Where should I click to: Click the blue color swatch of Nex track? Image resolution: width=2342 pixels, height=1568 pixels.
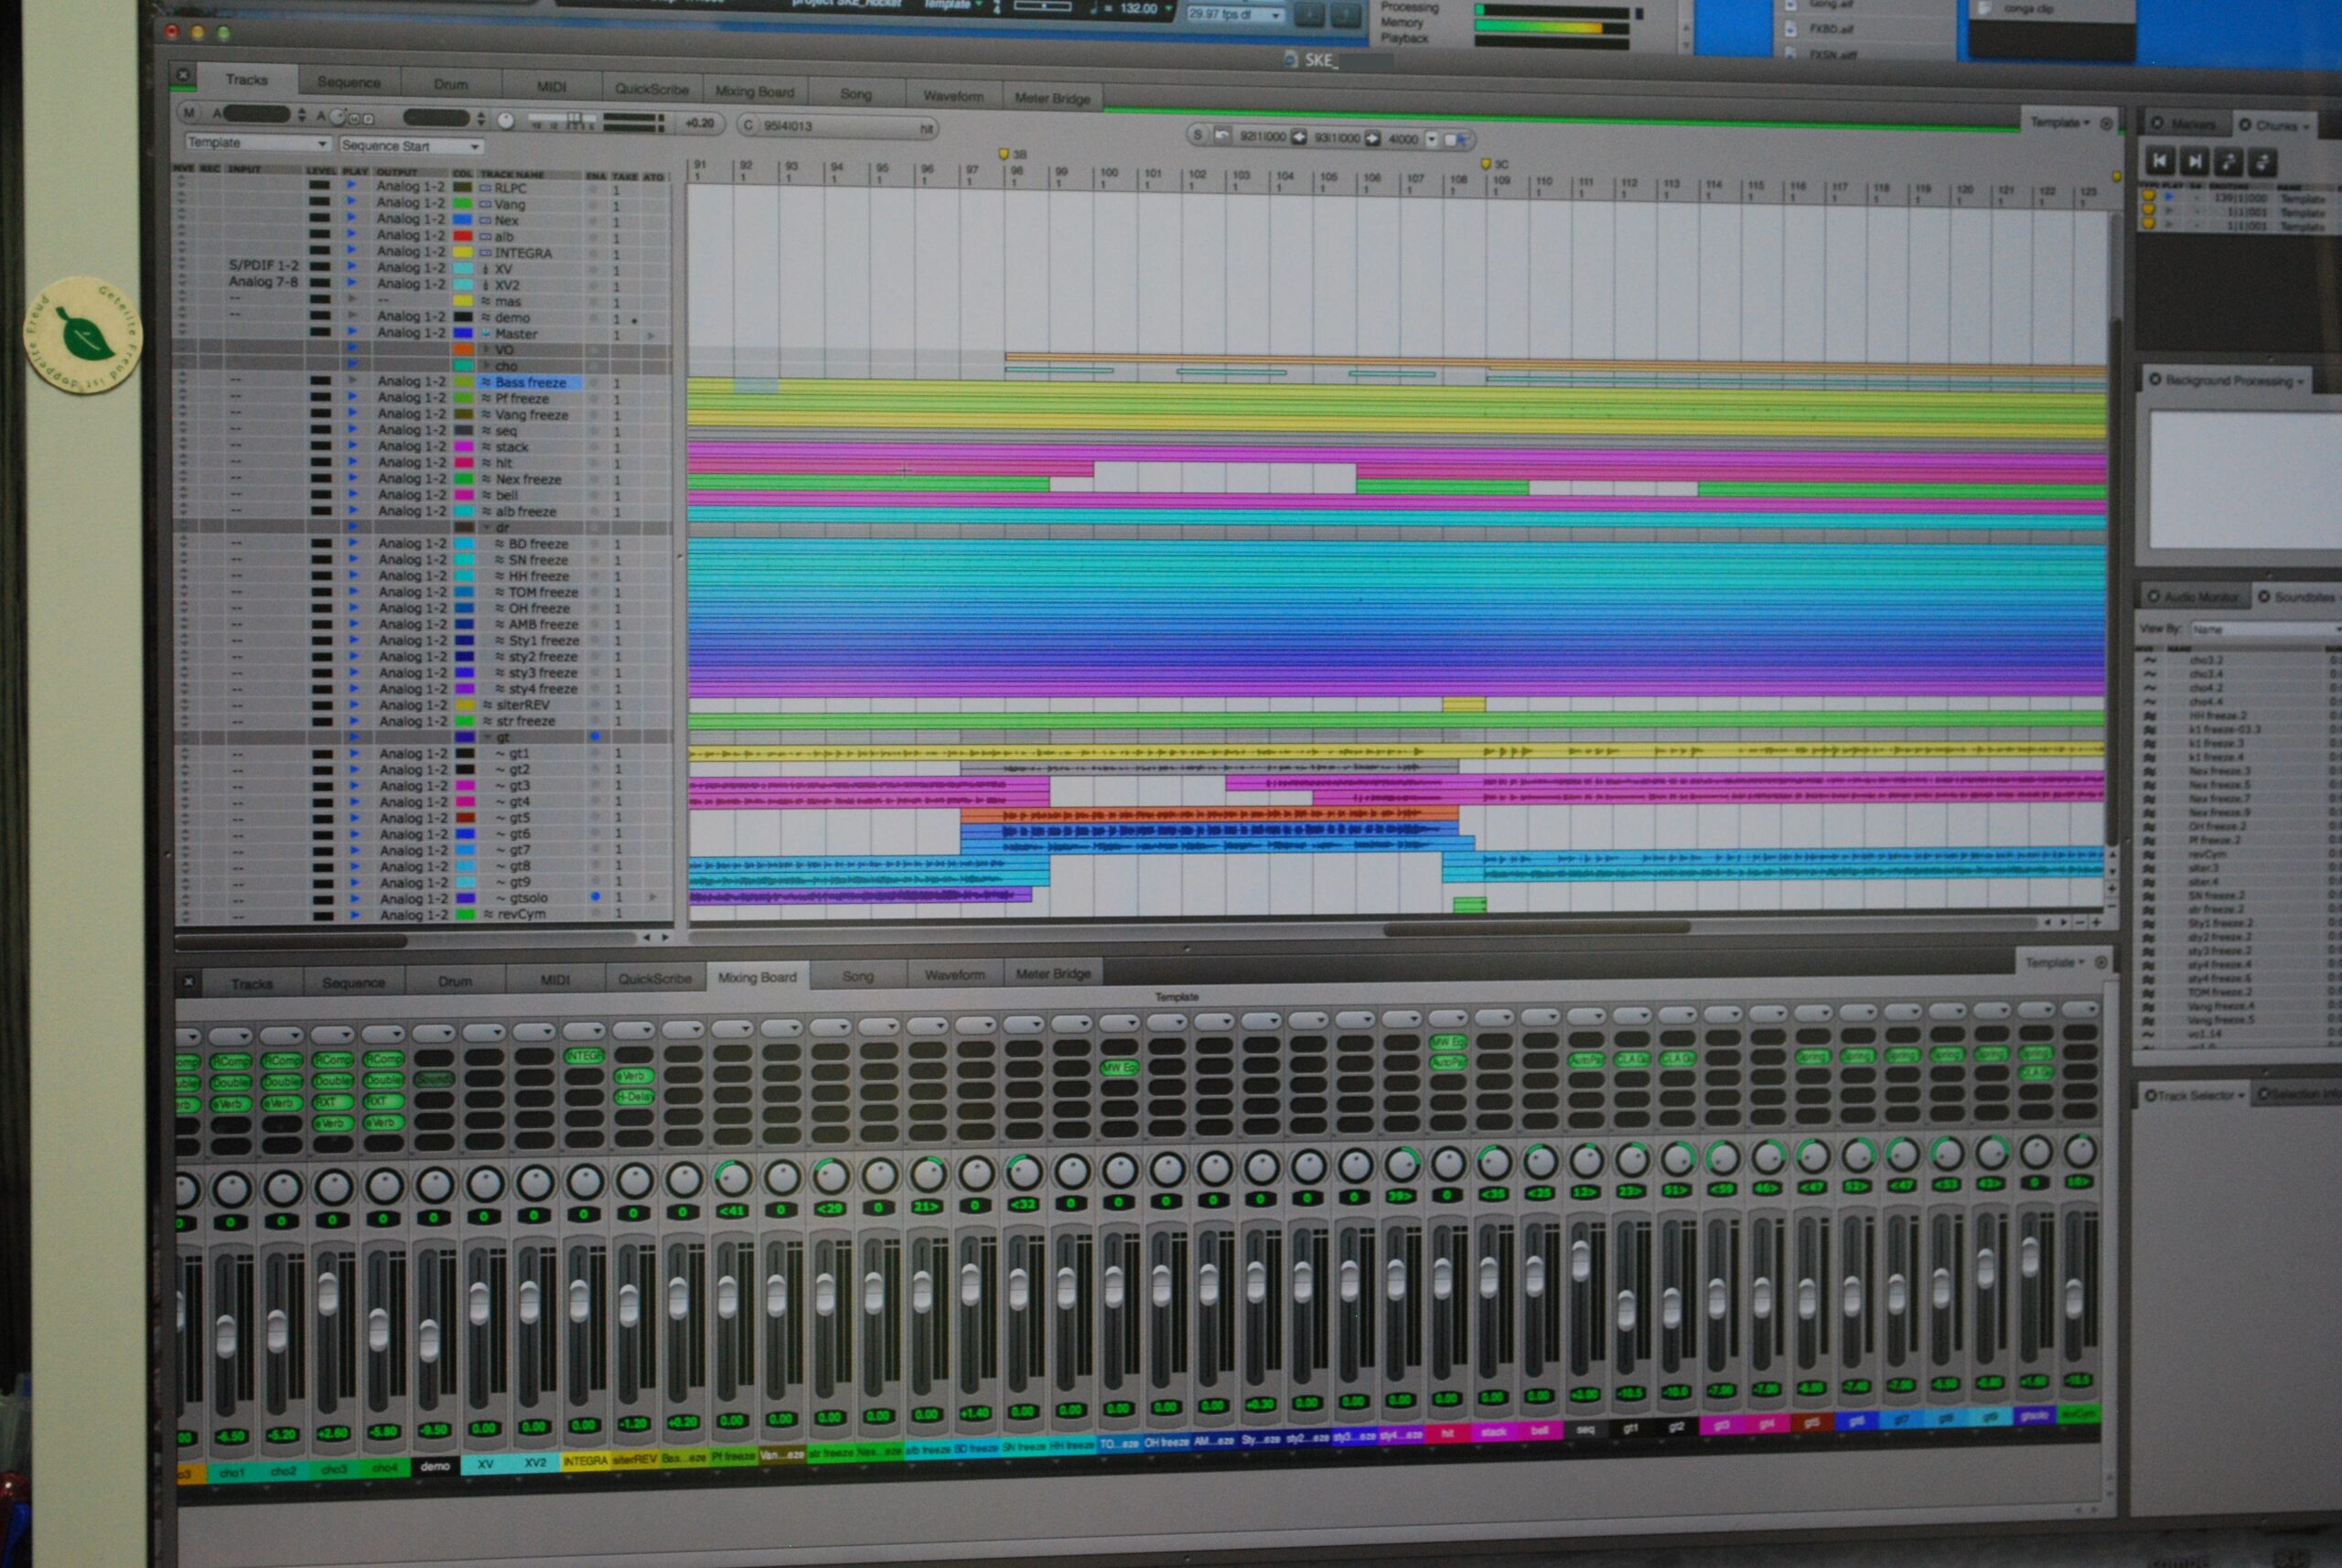(x=462, y=219)
